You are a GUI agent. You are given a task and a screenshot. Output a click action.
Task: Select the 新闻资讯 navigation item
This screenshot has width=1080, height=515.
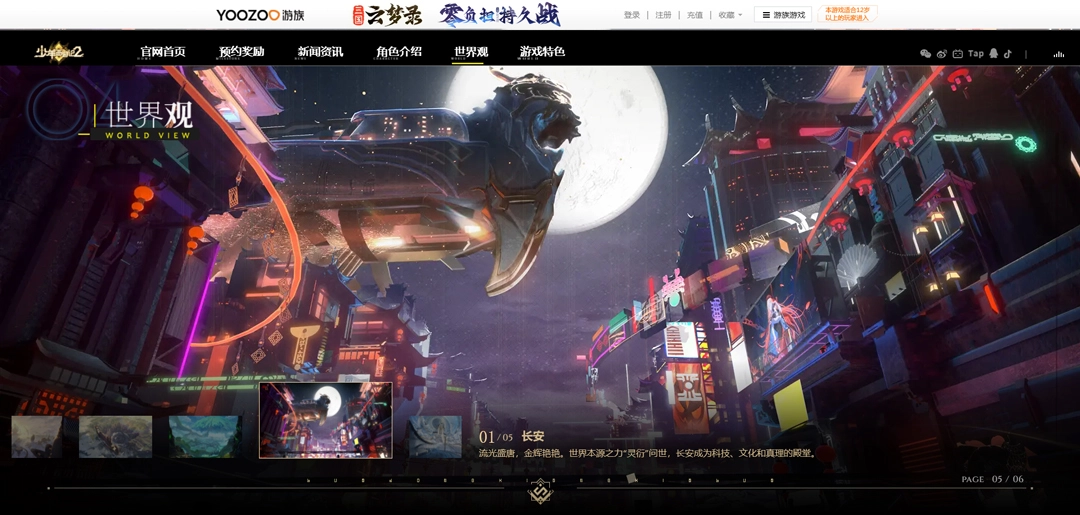point(320,52)
